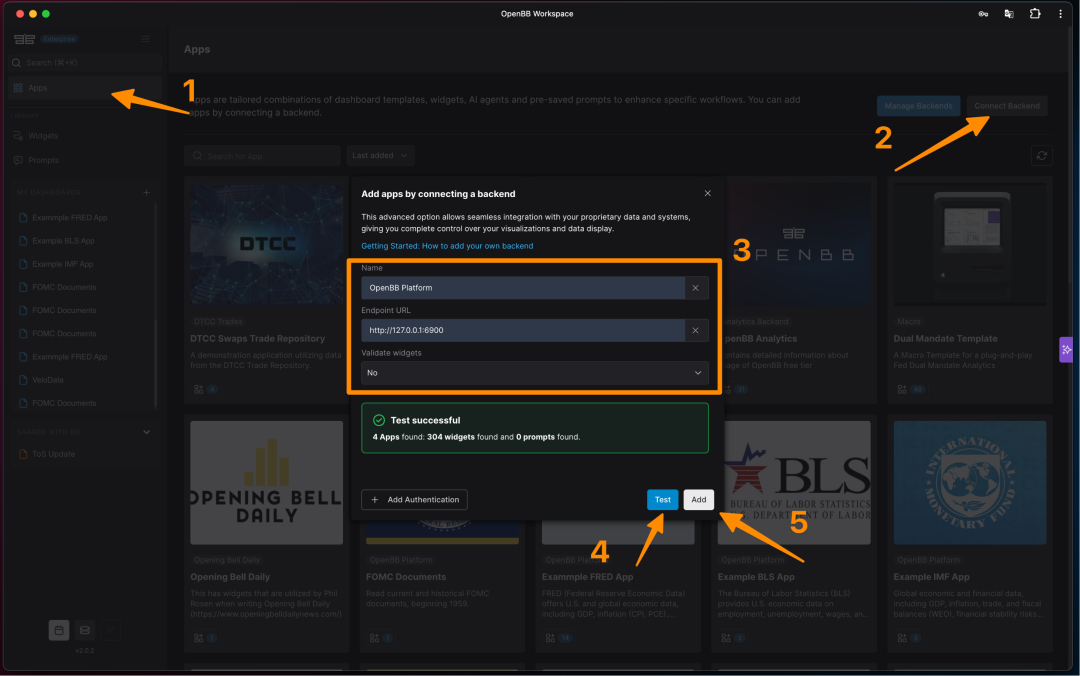1080x676 pixels.
Task: Open Dual Mandate Template app card
Action: (970, 289)
